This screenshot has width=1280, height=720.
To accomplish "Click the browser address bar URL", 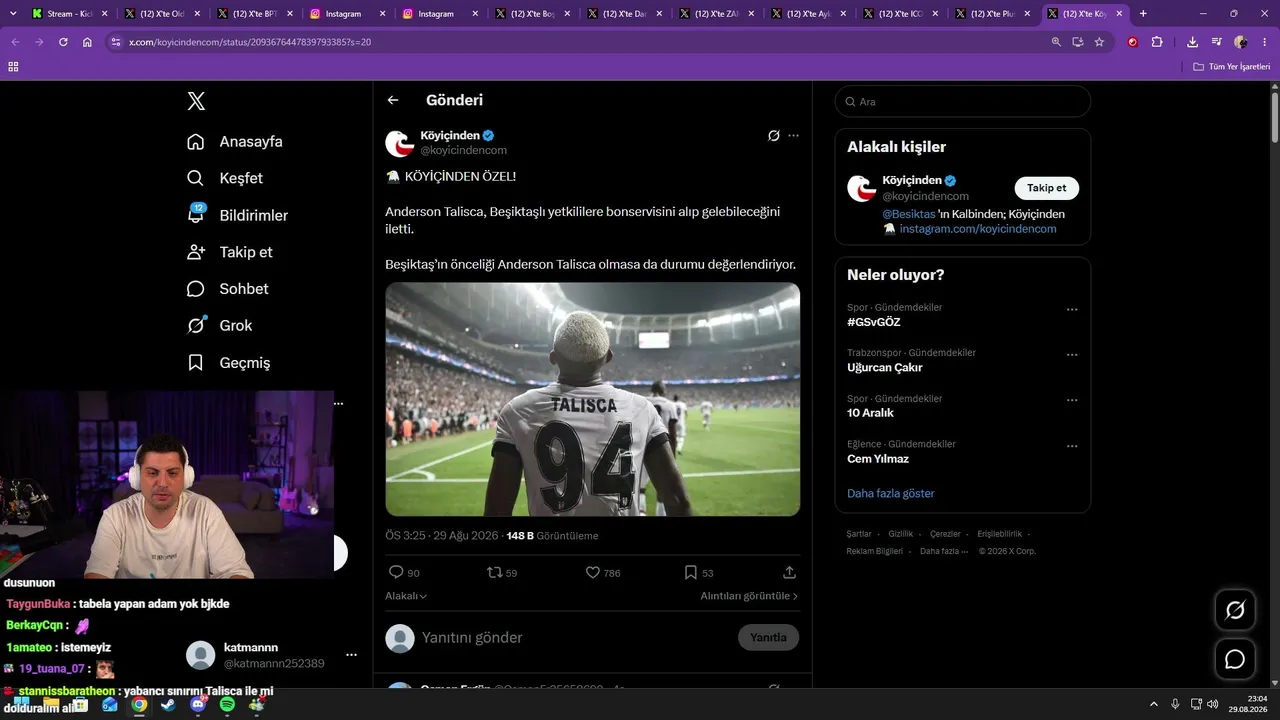I will pos(250,42).
